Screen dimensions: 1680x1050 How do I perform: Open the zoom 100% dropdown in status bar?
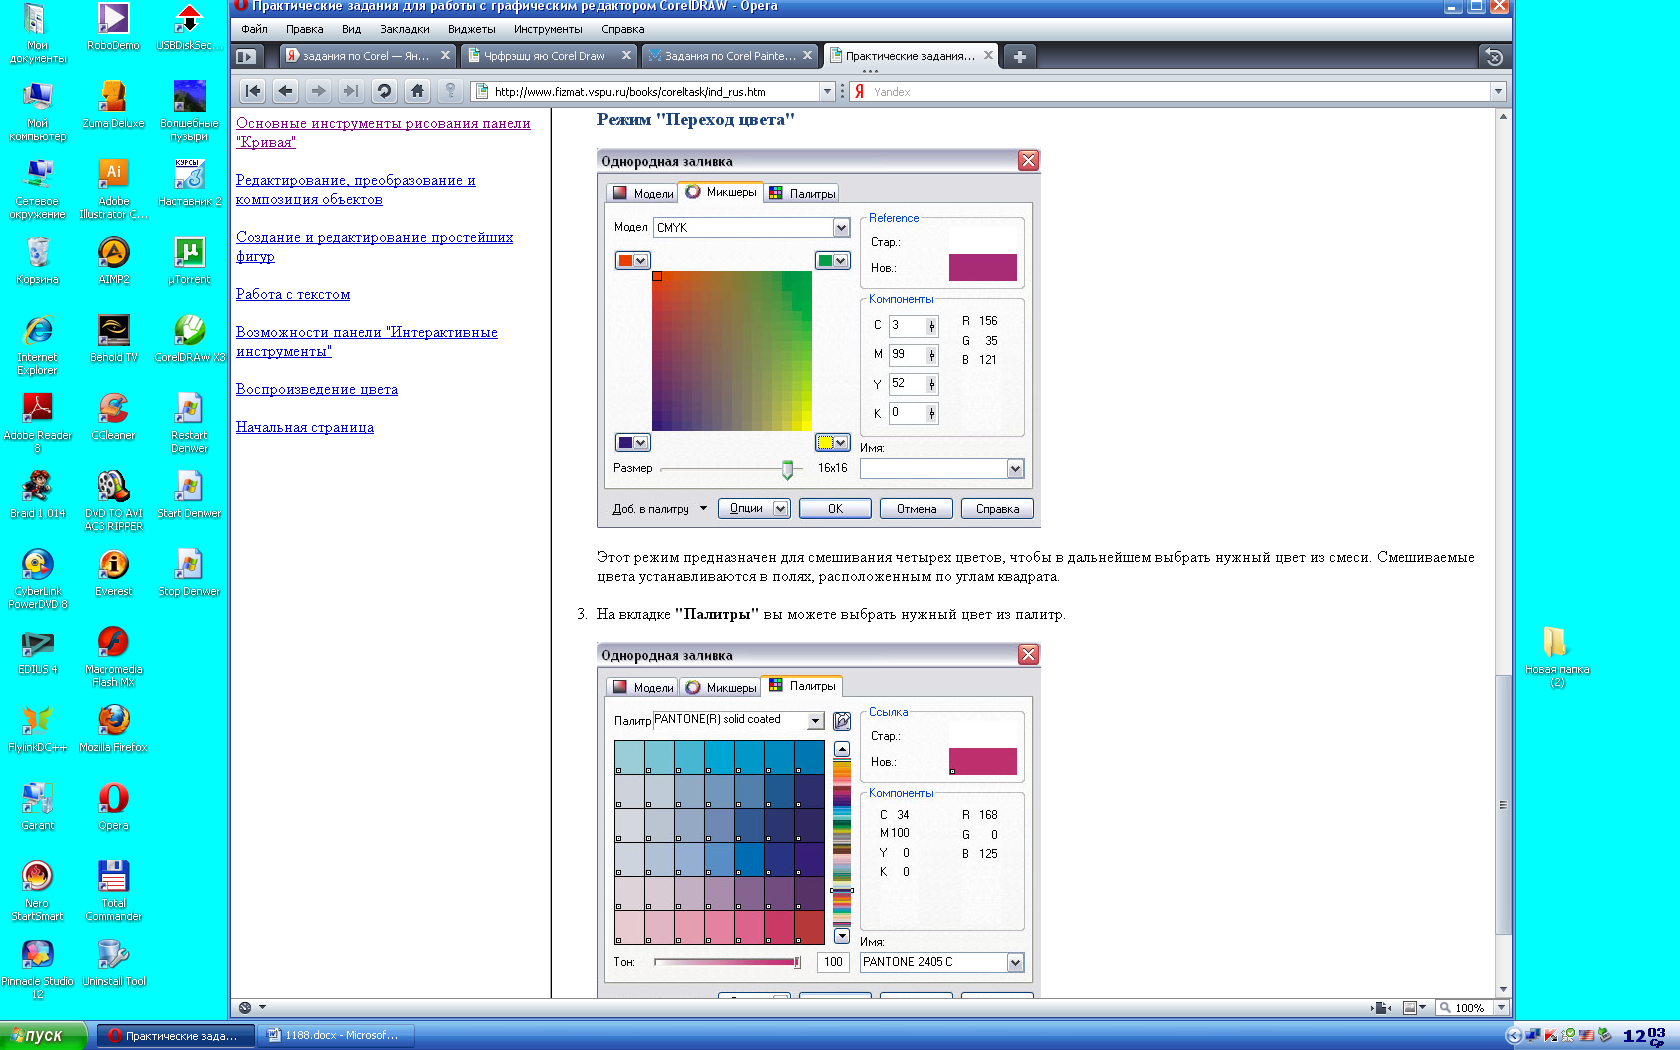point(1500,1008)
